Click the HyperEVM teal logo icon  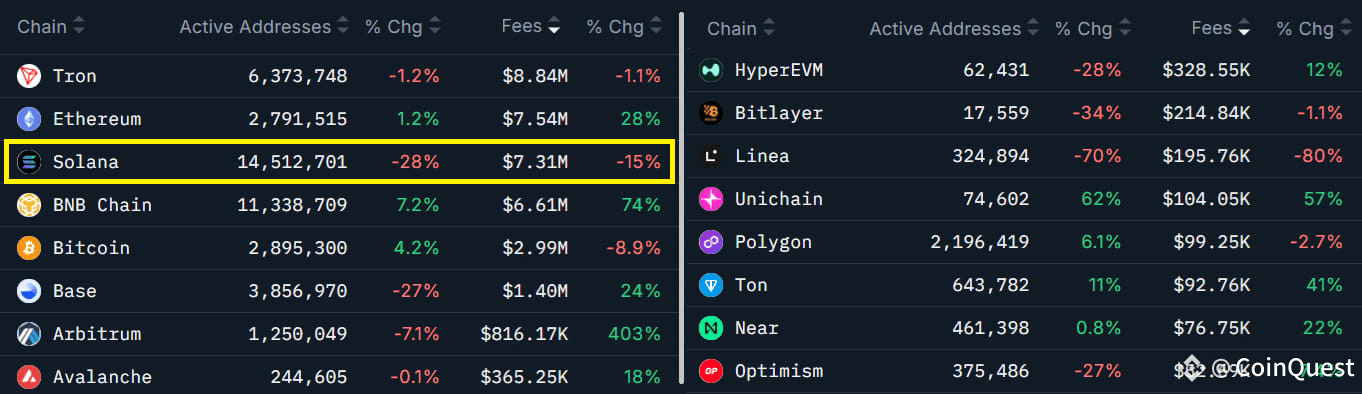coord(710,70)
